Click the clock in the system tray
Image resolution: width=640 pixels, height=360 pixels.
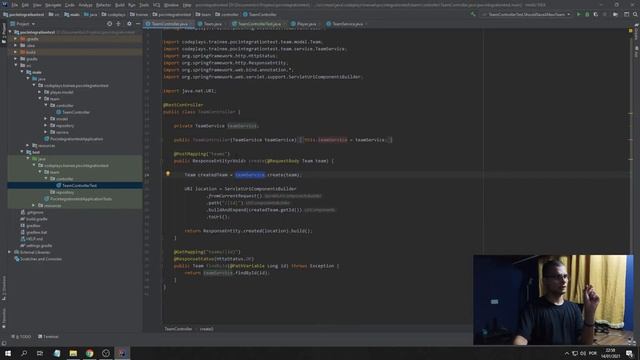coord(610,353)
